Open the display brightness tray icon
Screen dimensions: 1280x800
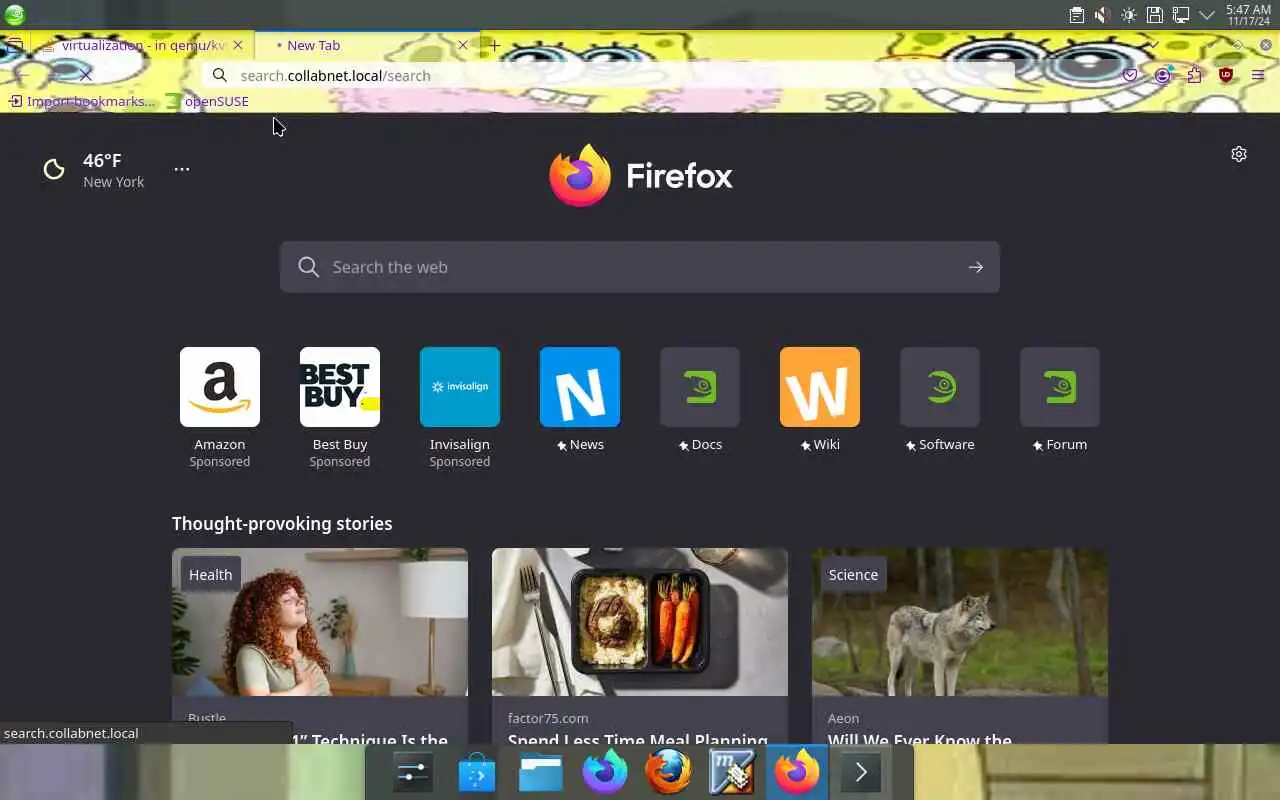1128,15
